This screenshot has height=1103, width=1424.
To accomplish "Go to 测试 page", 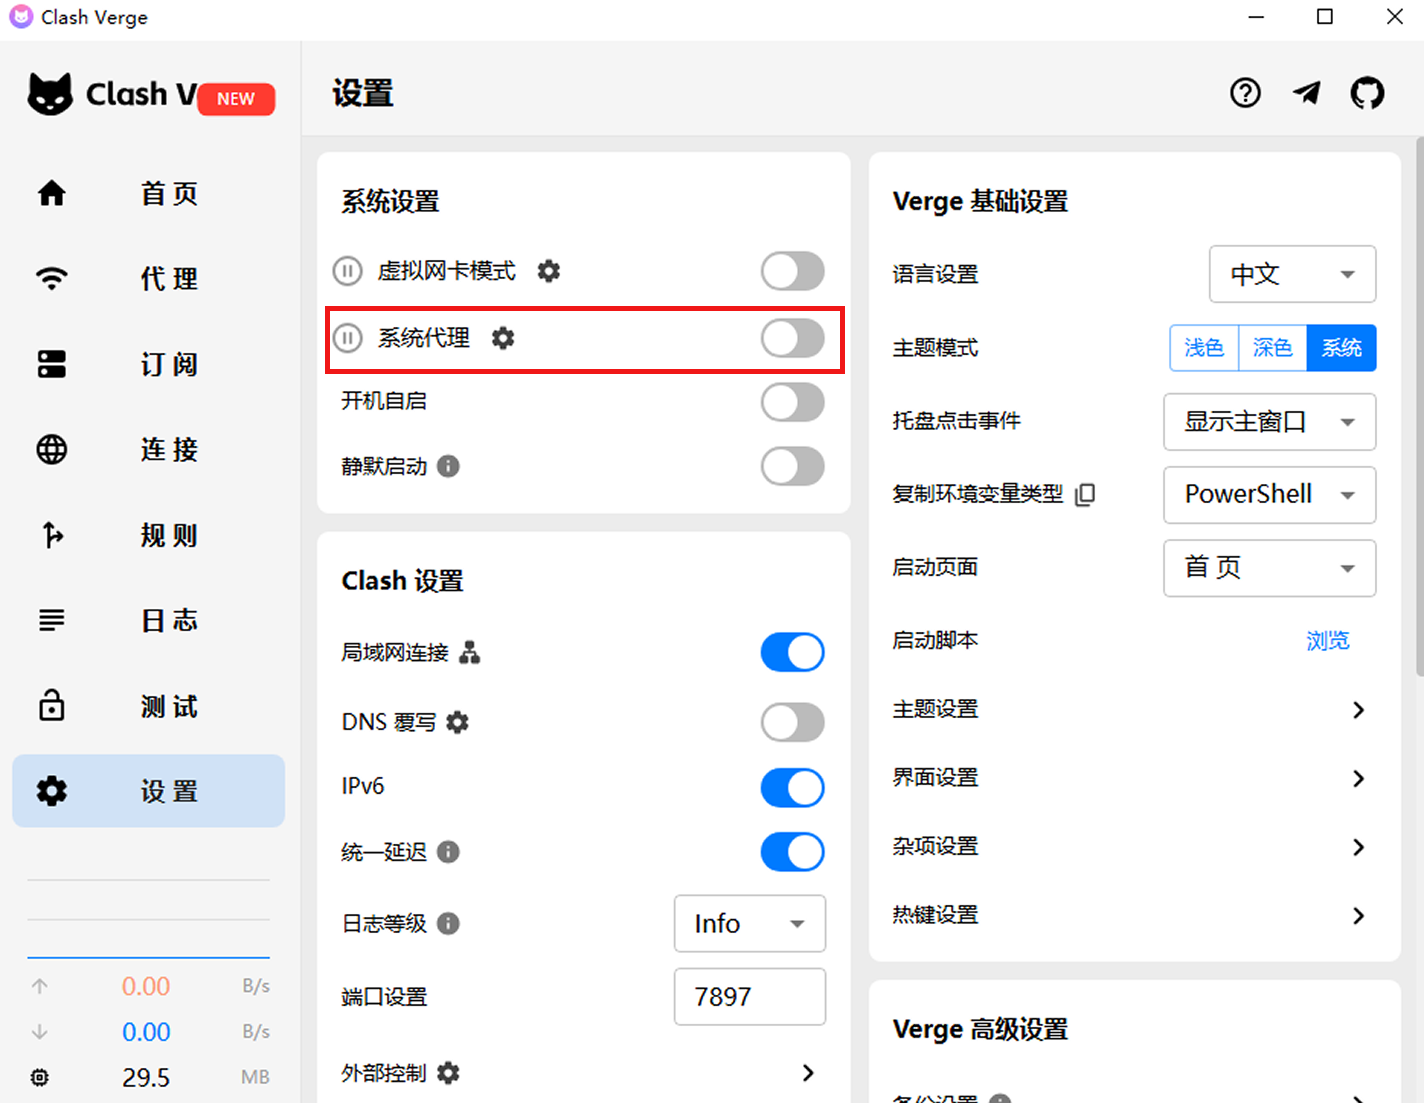I will click(148, 706).
